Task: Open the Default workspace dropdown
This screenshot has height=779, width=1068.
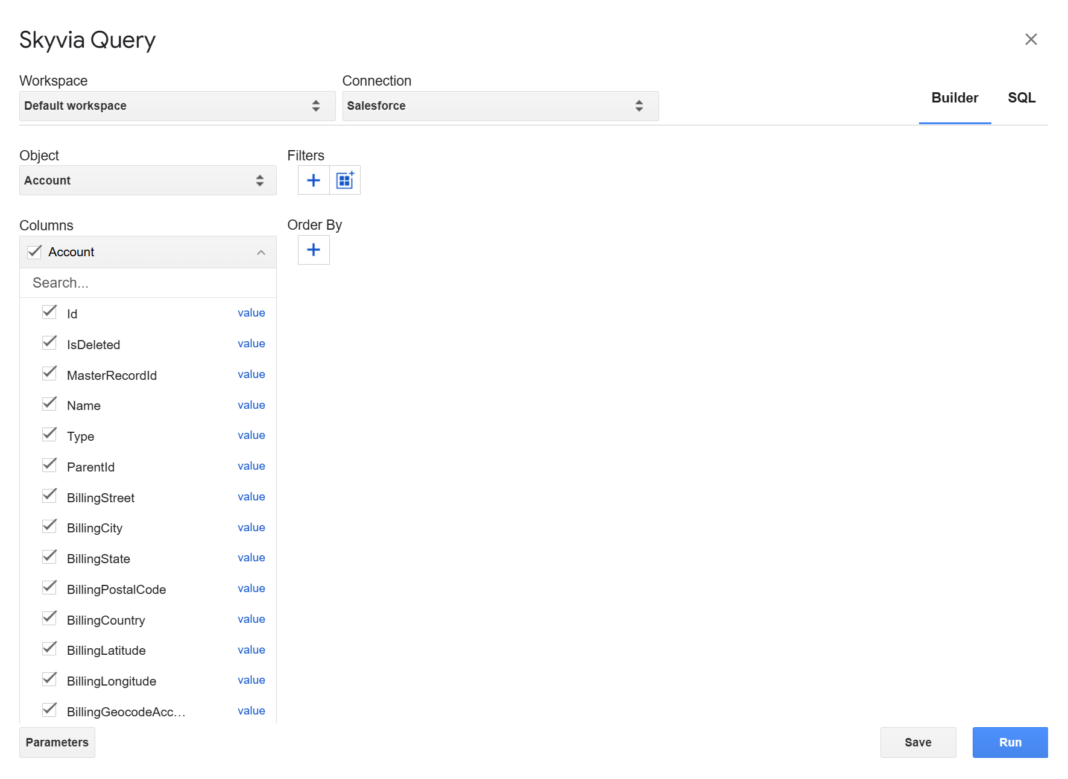Action: pos(176,105)
